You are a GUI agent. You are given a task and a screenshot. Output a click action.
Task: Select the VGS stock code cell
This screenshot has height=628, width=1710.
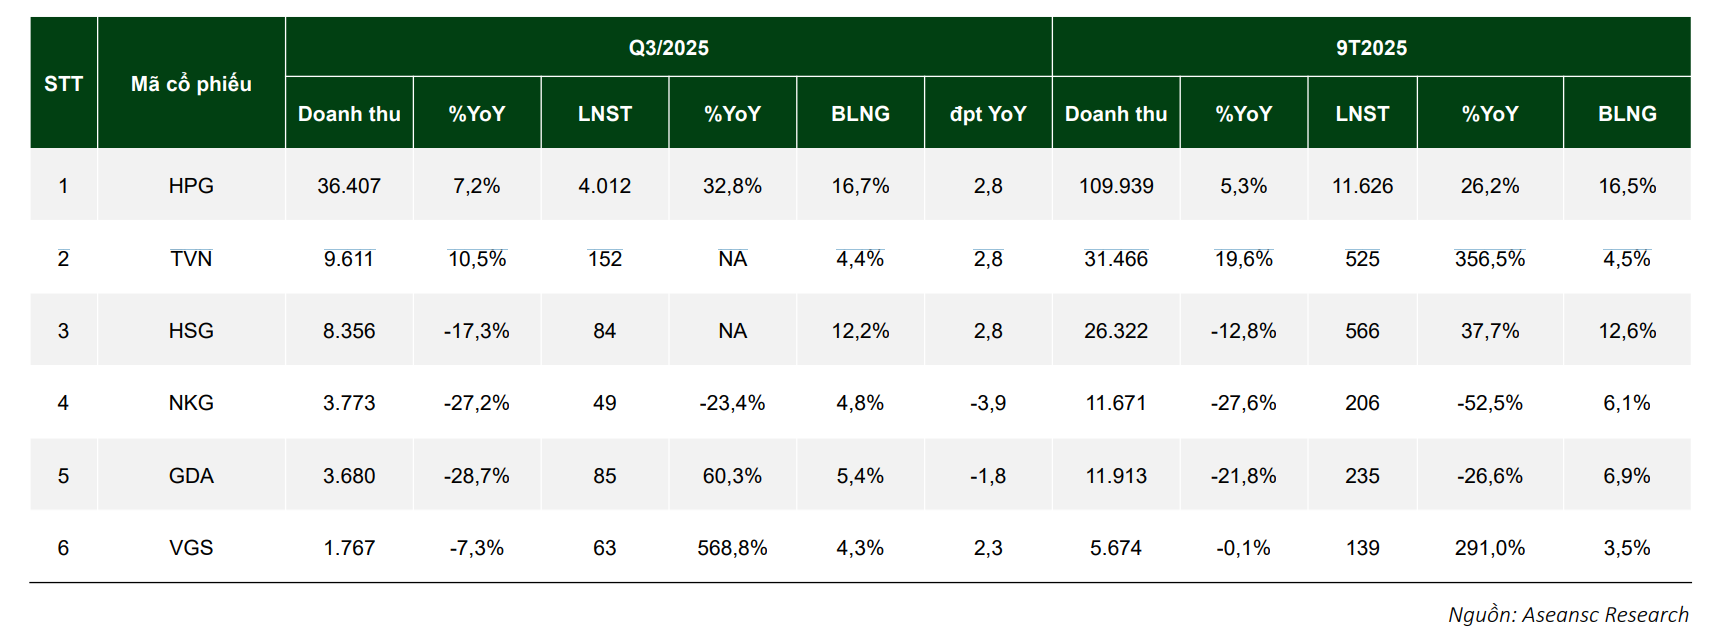191,548
